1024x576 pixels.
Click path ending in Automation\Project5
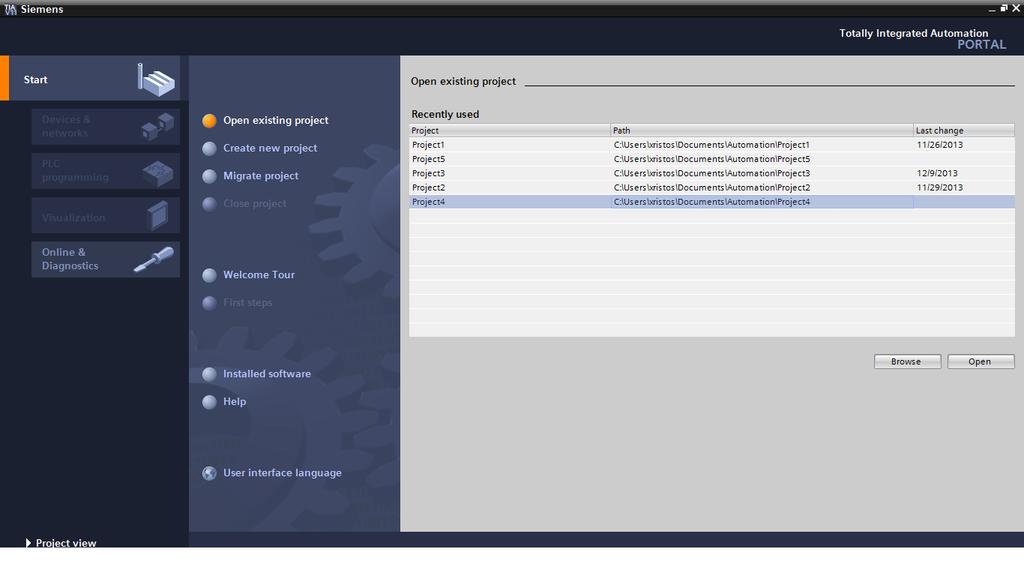point(712,159)
